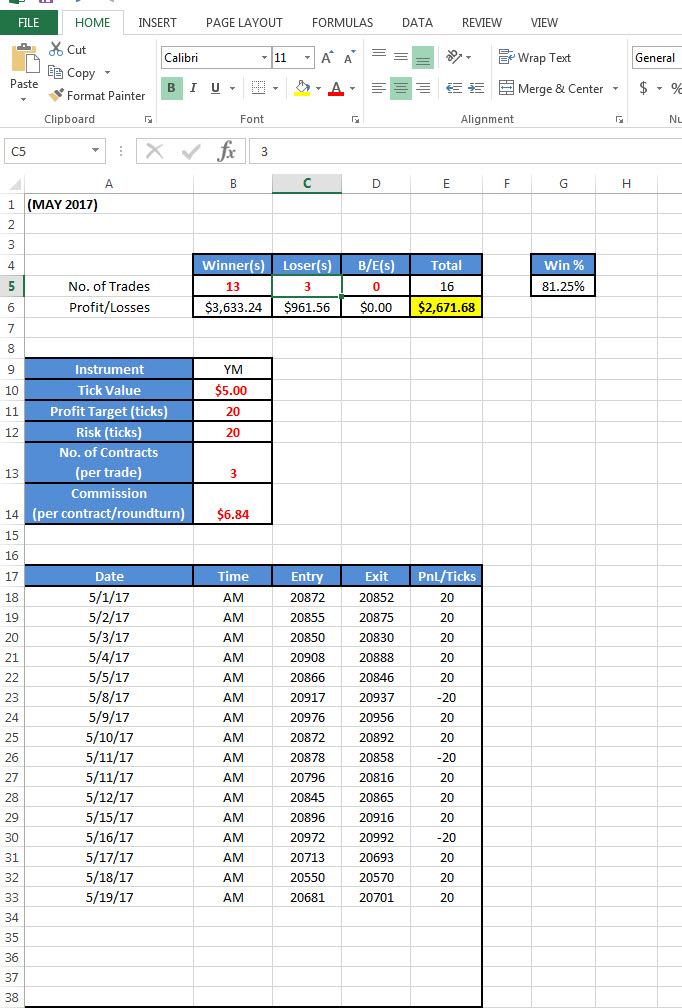Open the font size dropdown
Image resolution: width=682 pixels, height=1008 pixels.
click(308, 58)
